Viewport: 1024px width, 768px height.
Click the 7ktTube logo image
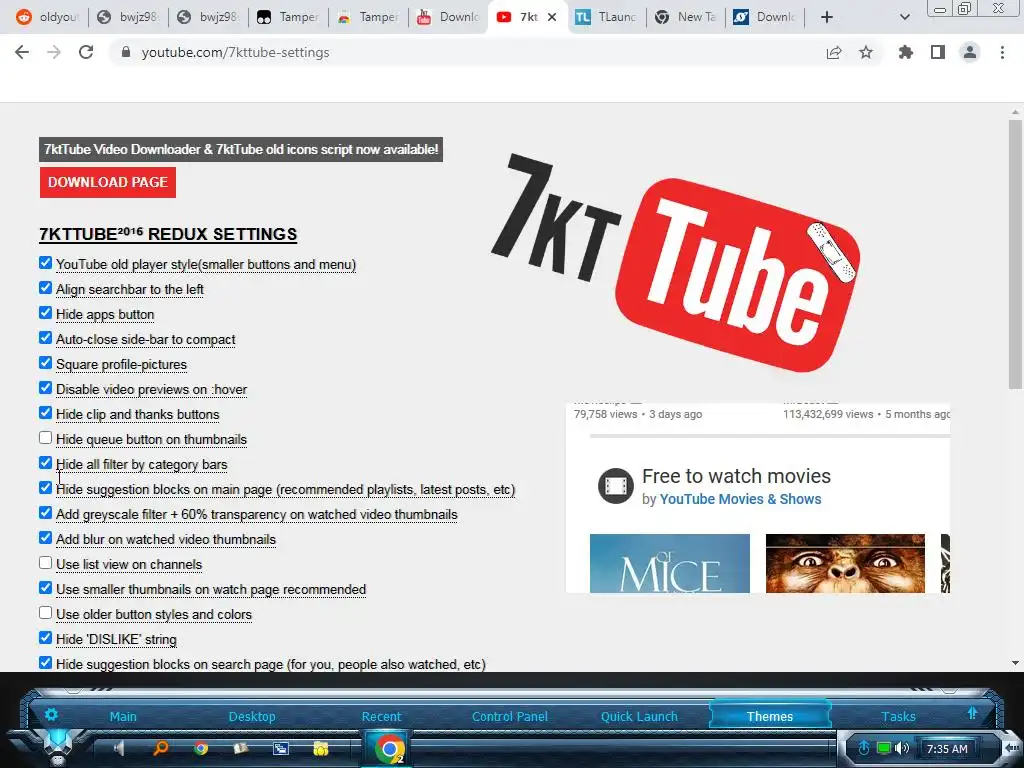pyautogui.click(x=676, y=261)
